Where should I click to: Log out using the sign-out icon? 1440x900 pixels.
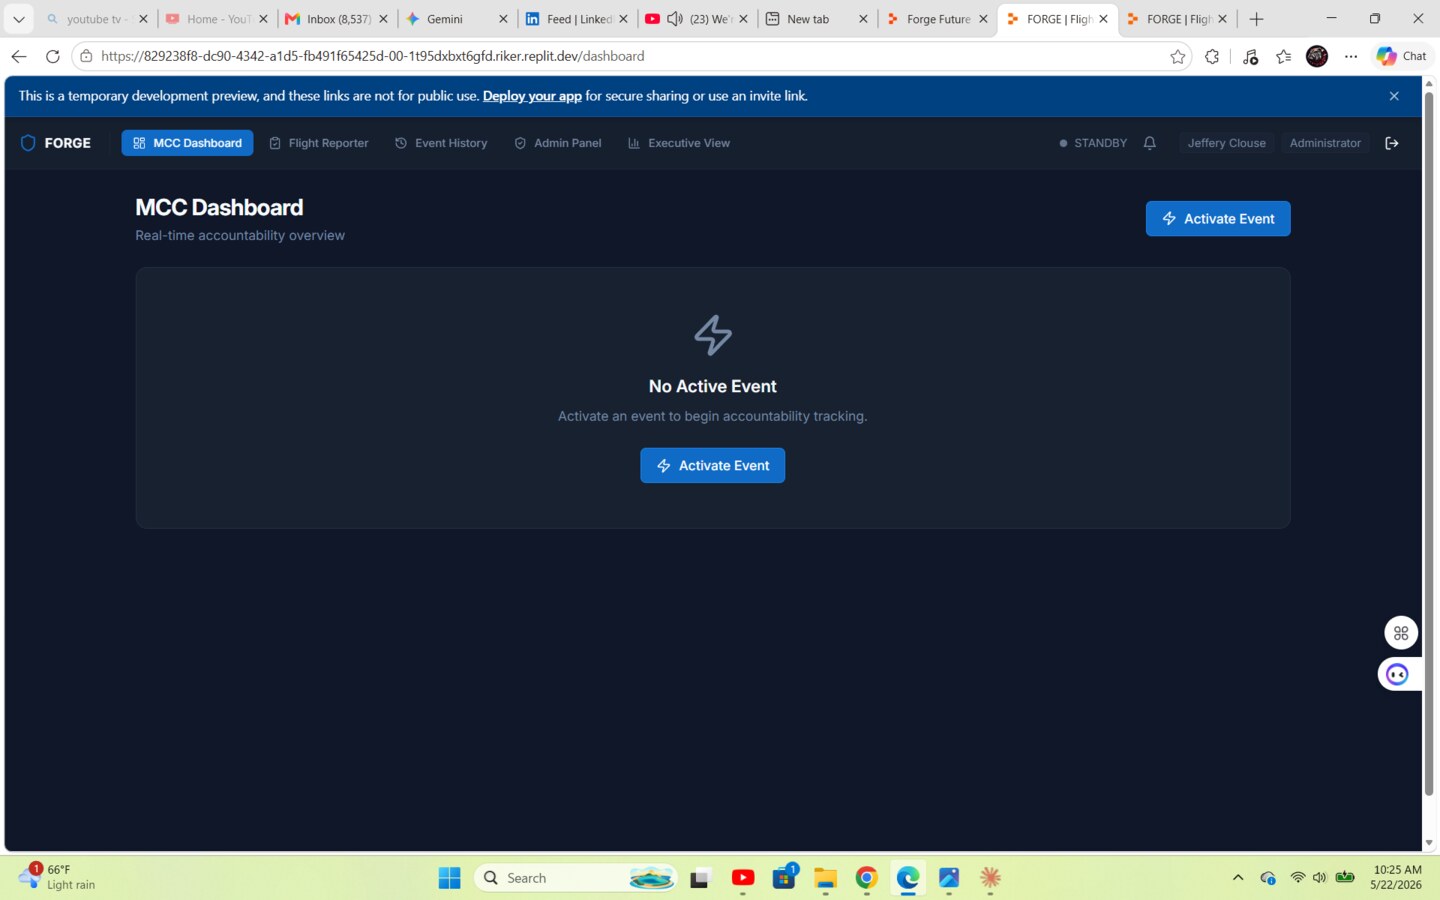[x=1392, y=143]
